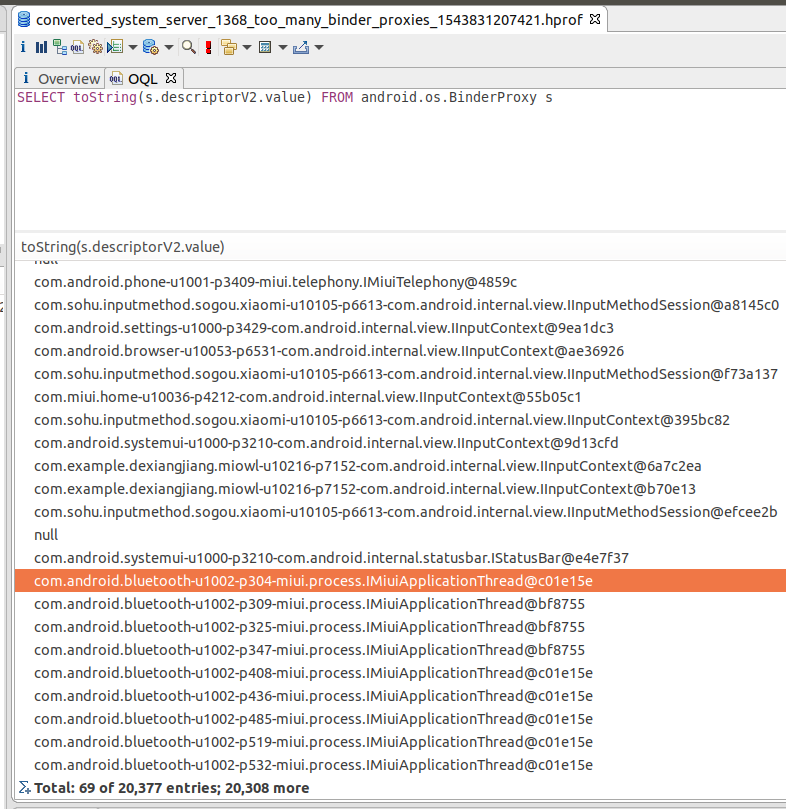Select miowl IInputContext@b70e13 row

(x=400, y=489)
